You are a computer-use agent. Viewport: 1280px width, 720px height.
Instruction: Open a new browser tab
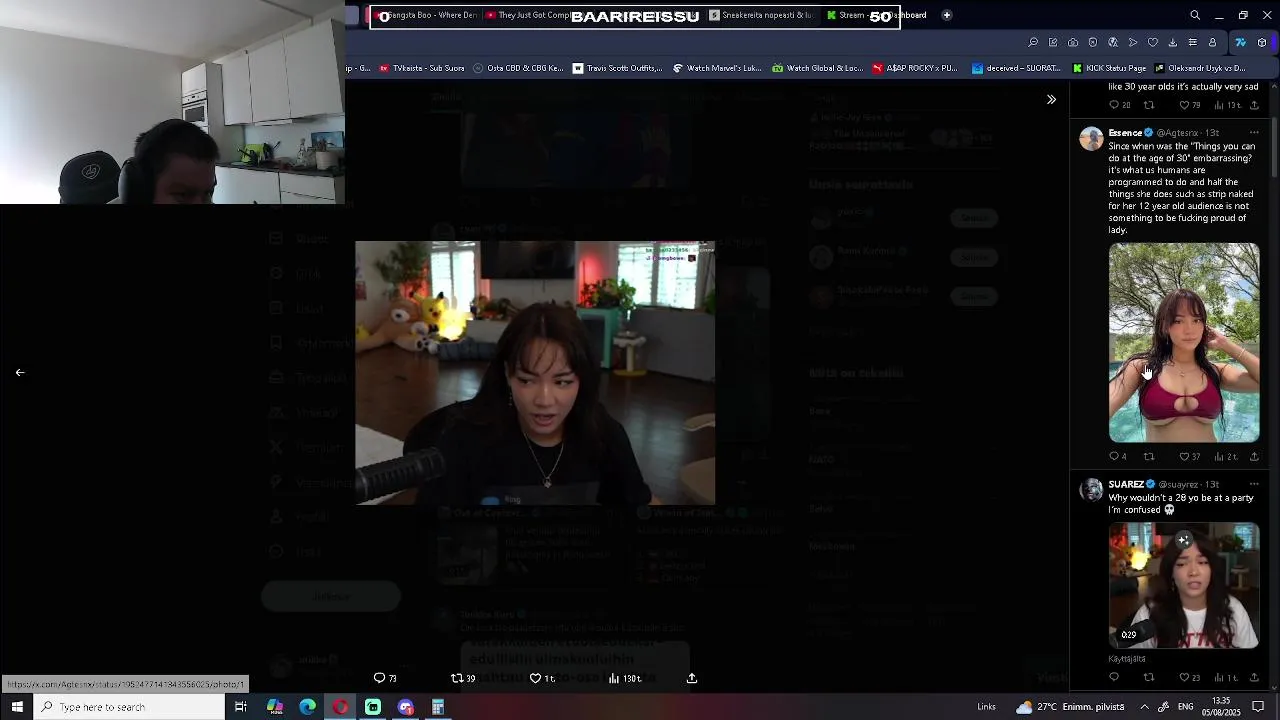946,15
